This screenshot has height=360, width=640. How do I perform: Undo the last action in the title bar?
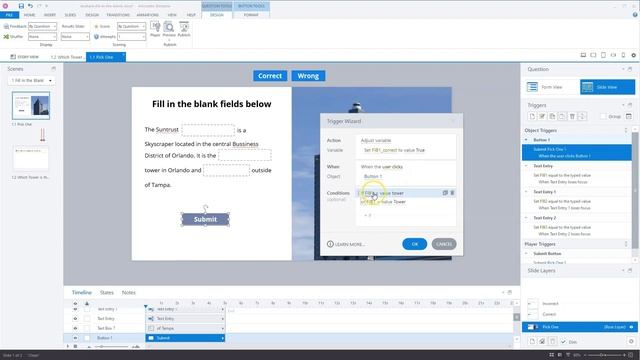click(x=30, y=6)
